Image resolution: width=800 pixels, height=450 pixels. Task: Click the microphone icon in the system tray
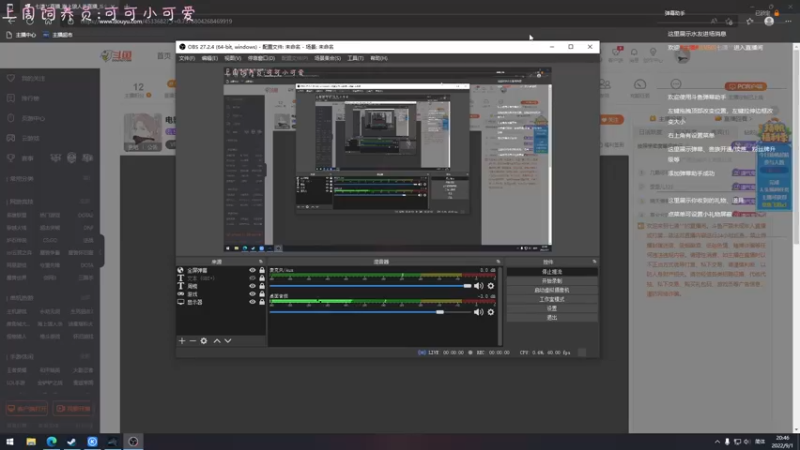point(727,442)
